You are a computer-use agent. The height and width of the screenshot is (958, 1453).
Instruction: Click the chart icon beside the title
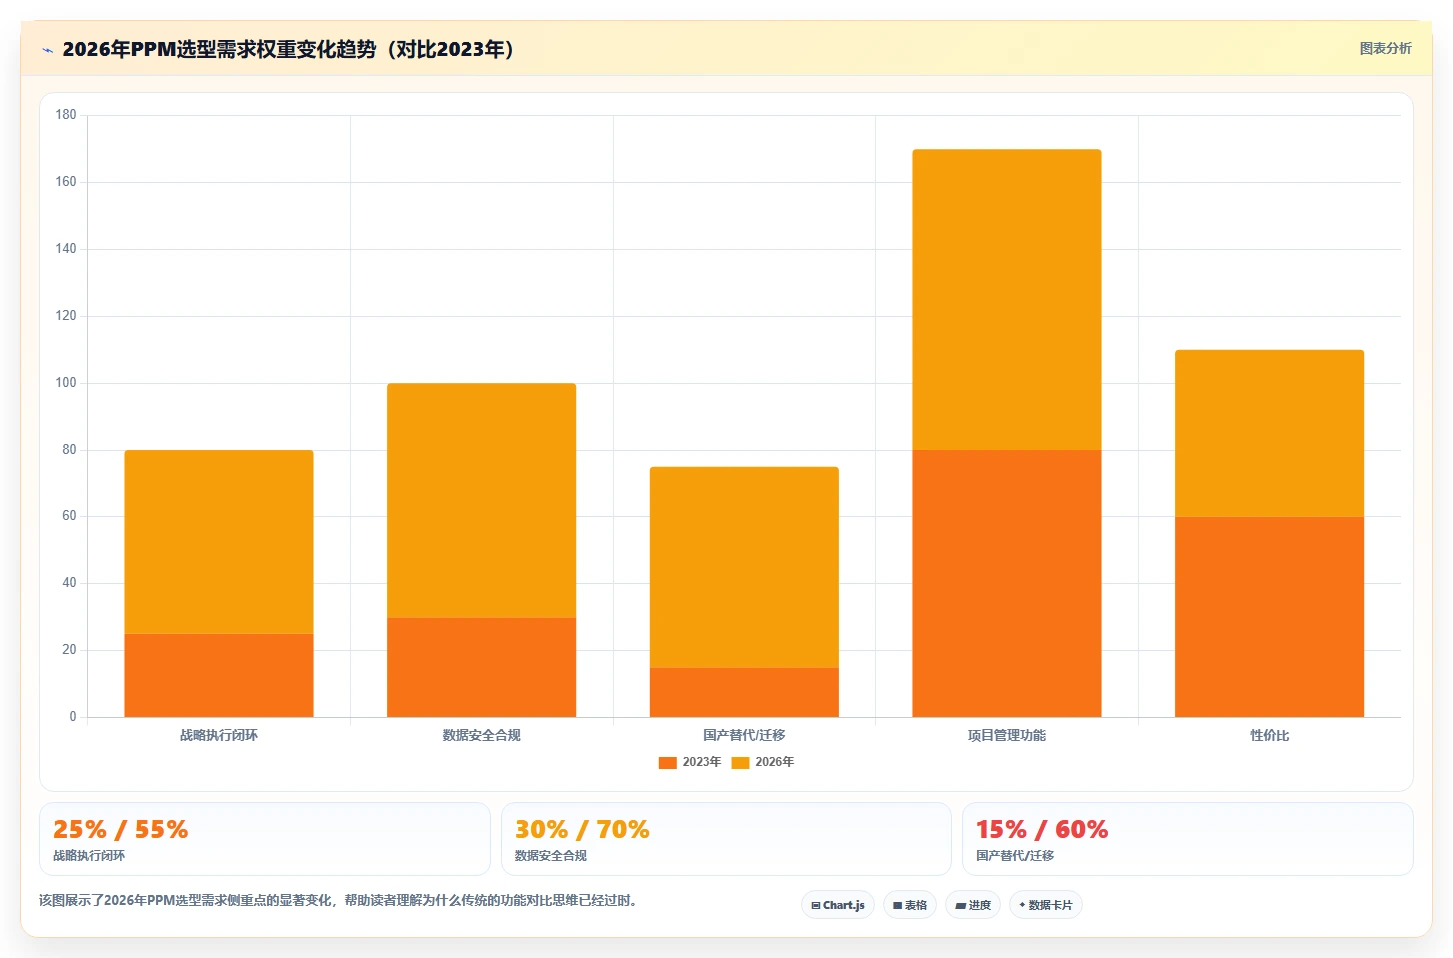pos(47,50)
